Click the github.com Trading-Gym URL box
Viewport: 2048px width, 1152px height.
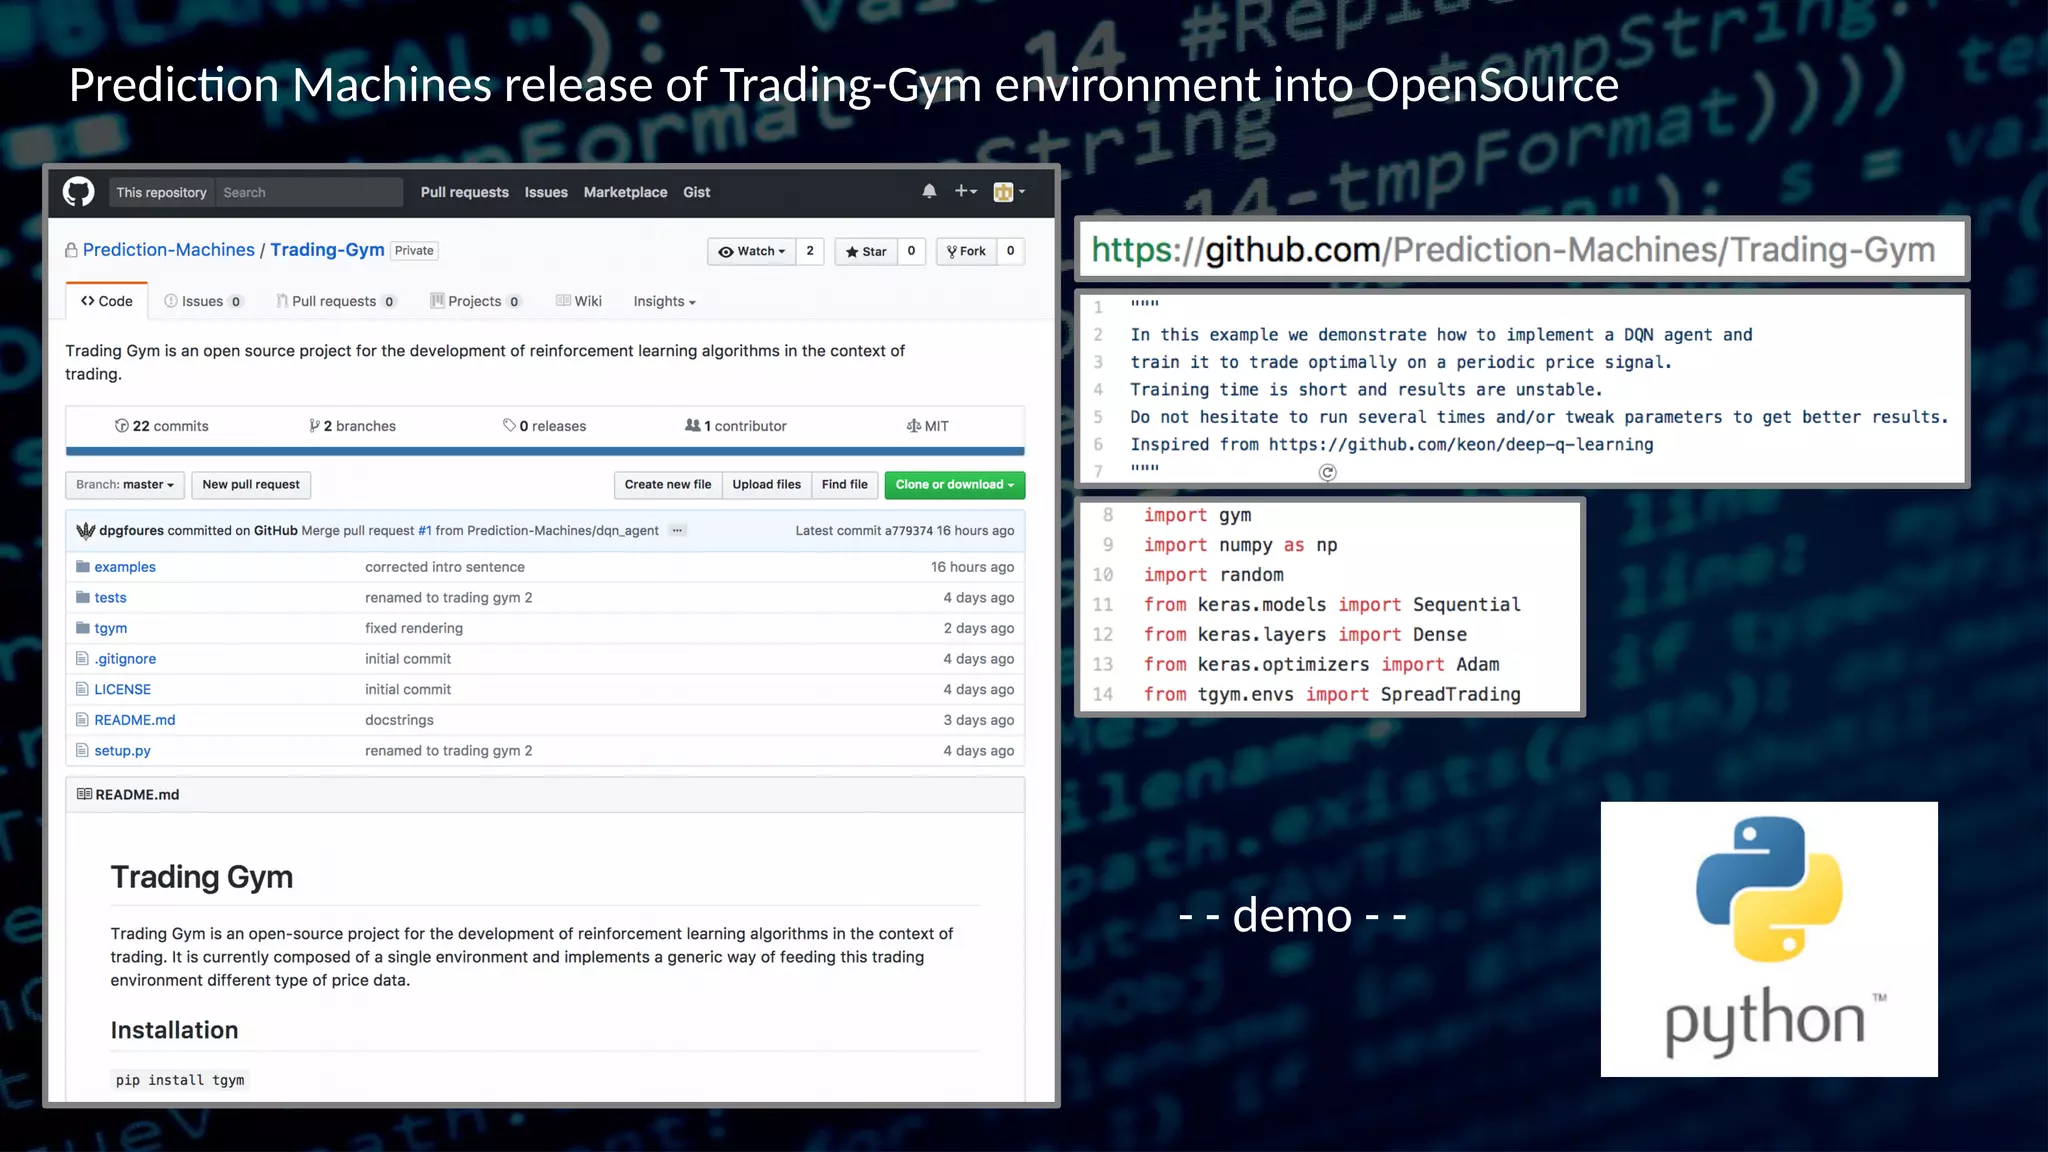point(1521,250)
